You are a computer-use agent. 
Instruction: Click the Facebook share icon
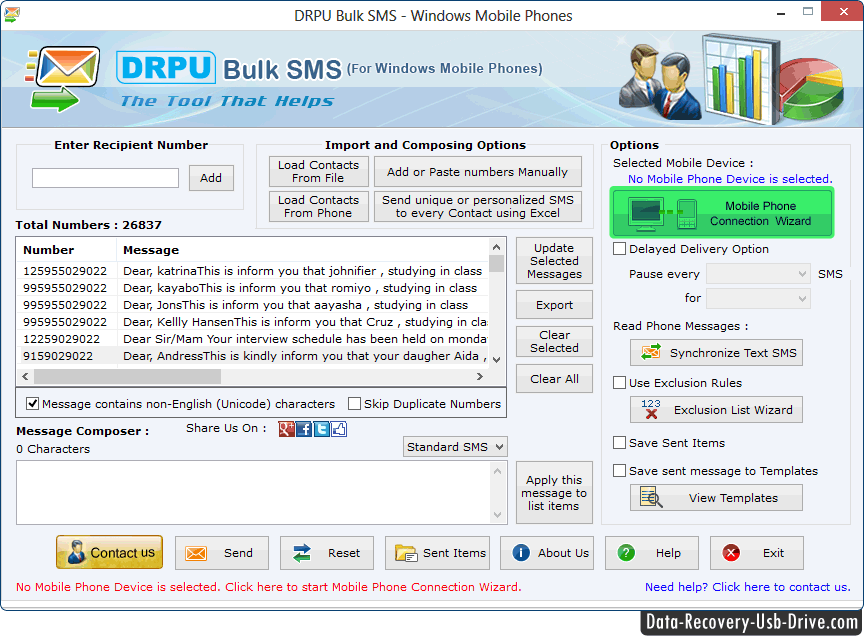tap(304, 429)
